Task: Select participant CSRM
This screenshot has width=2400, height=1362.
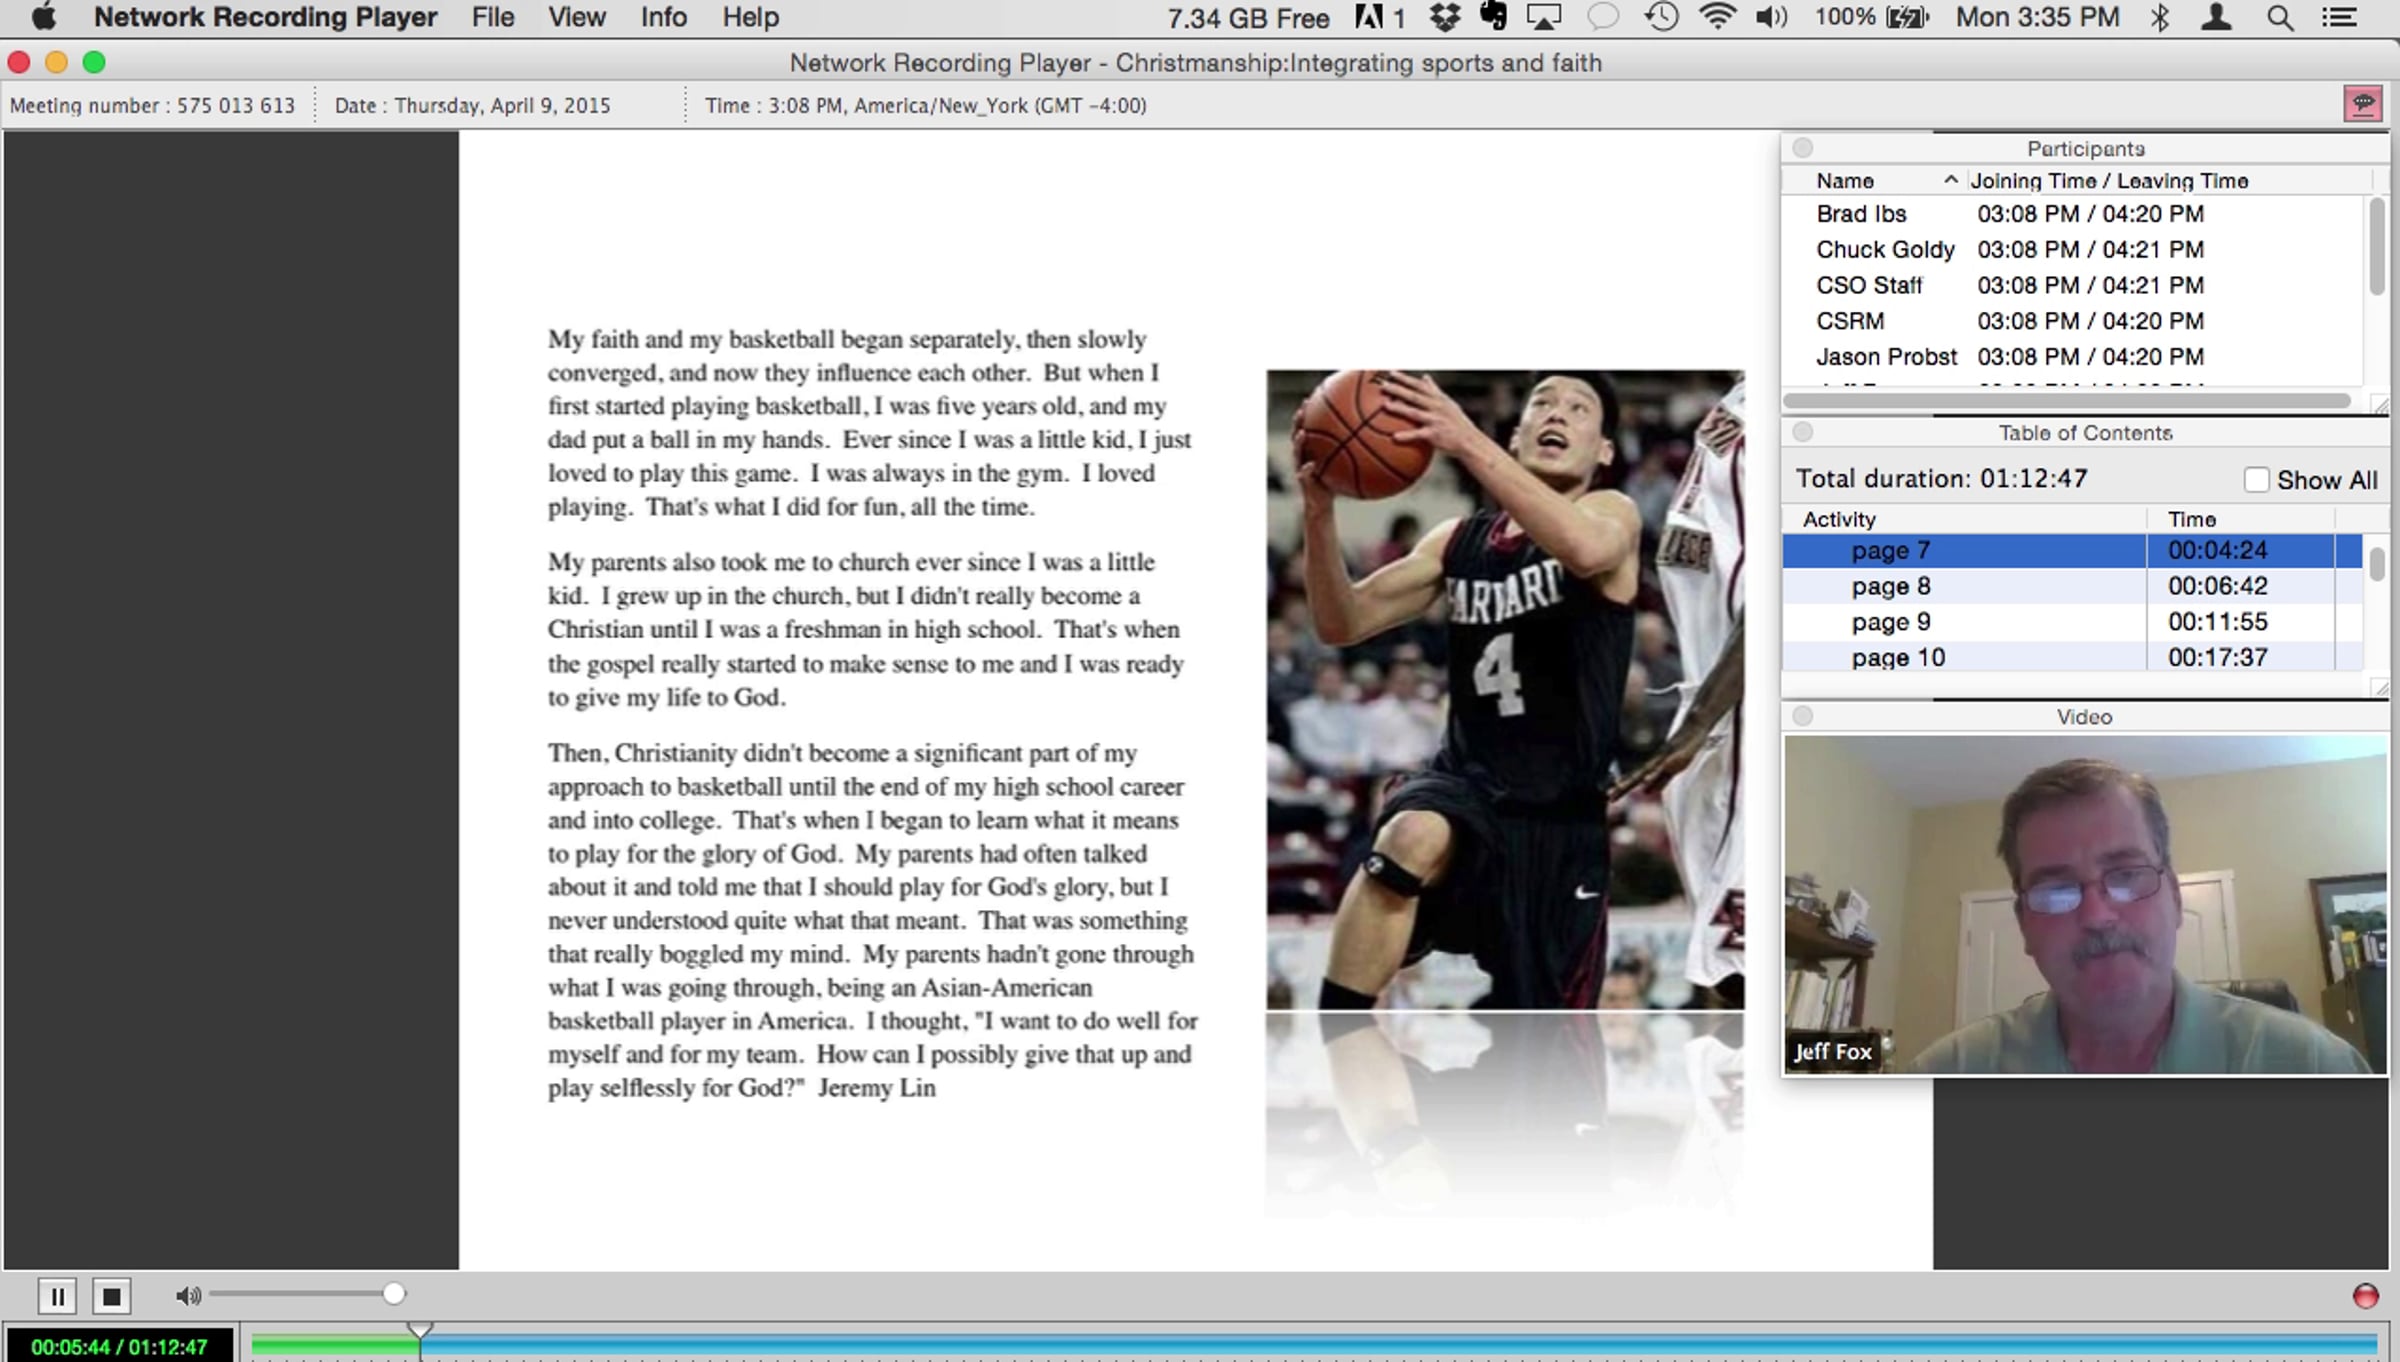Action: 1850,321
